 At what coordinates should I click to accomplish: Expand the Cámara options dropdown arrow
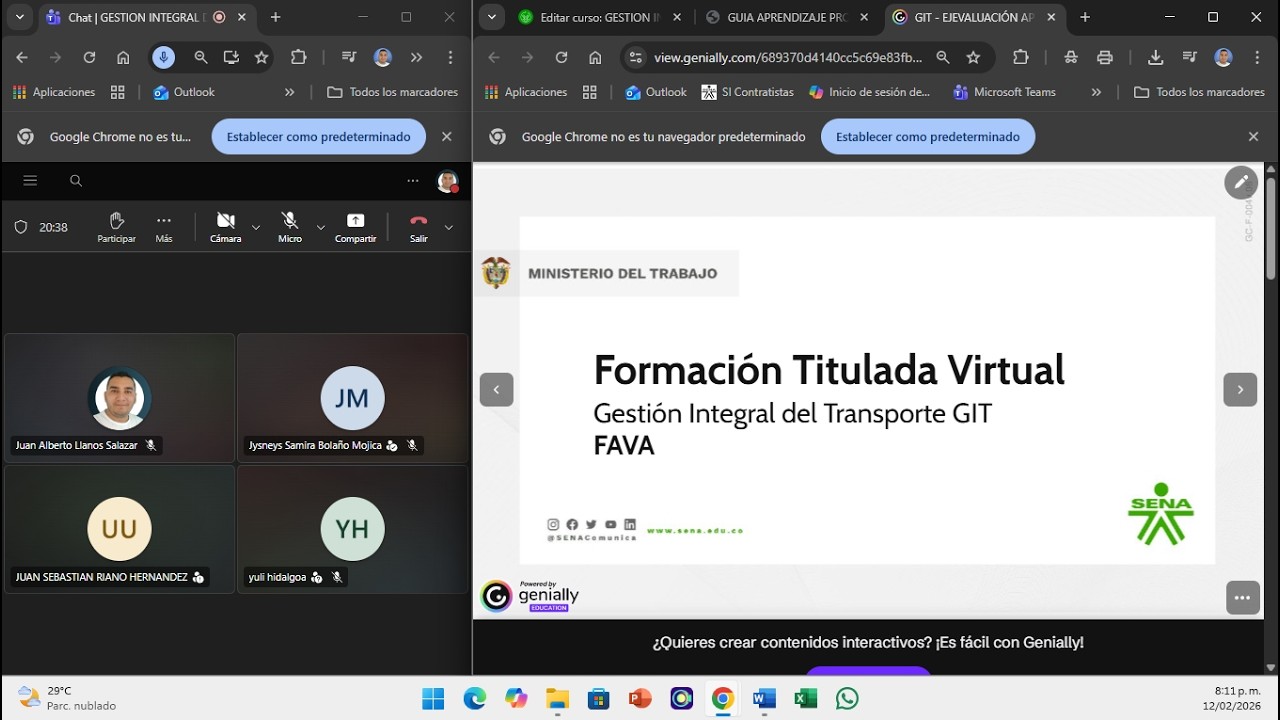point(256,228)
